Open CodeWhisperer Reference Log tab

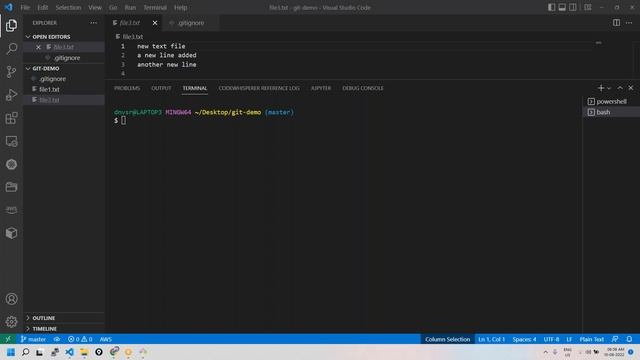[259, 88]
